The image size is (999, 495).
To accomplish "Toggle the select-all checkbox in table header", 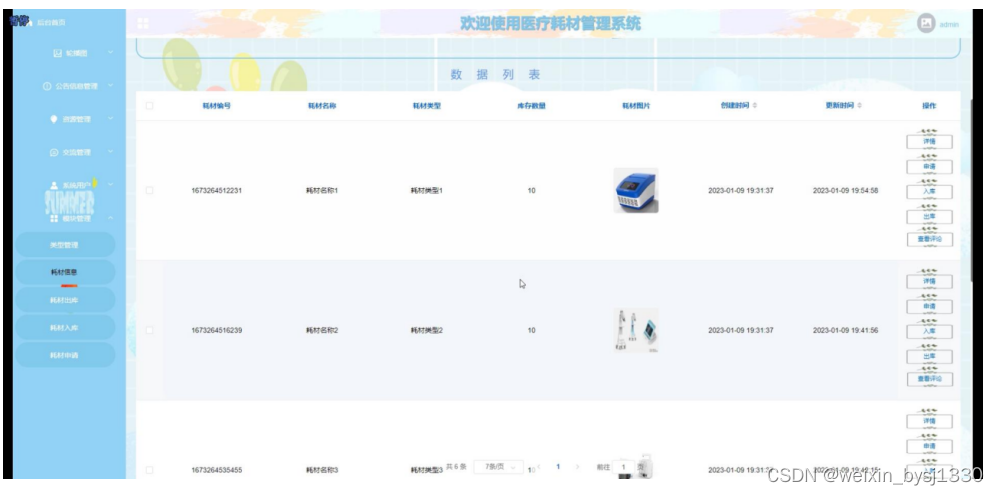I will (149, 106).
